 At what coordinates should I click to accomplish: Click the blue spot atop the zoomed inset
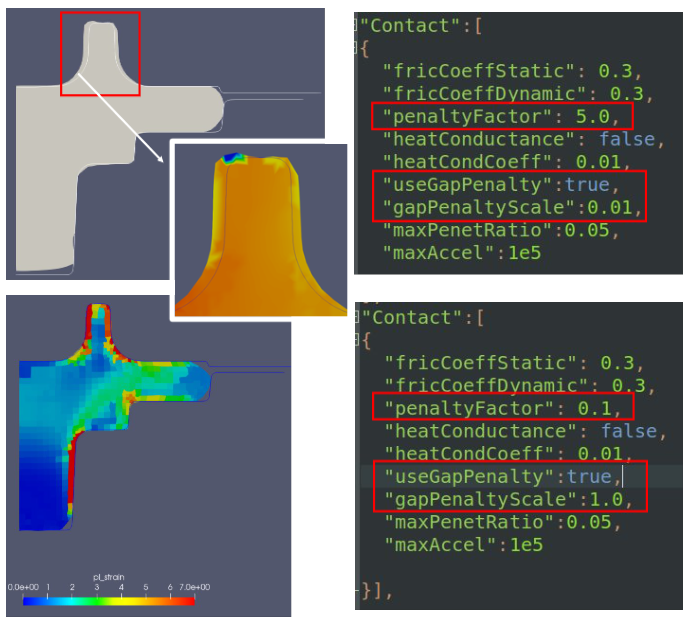(232, 157)
